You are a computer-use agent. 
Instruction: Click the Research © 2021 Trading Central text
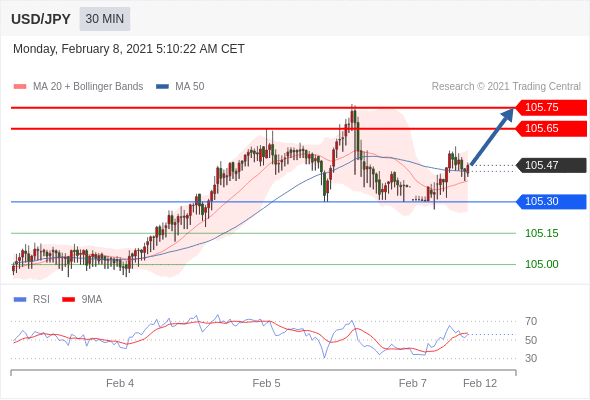pyautogui.click(x=506, y=87)
